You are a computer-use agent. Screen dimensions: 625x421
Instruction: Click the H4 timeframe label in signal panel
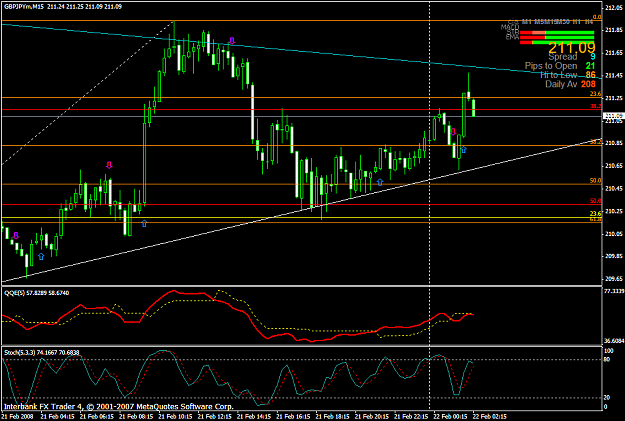tap(589, 22)
